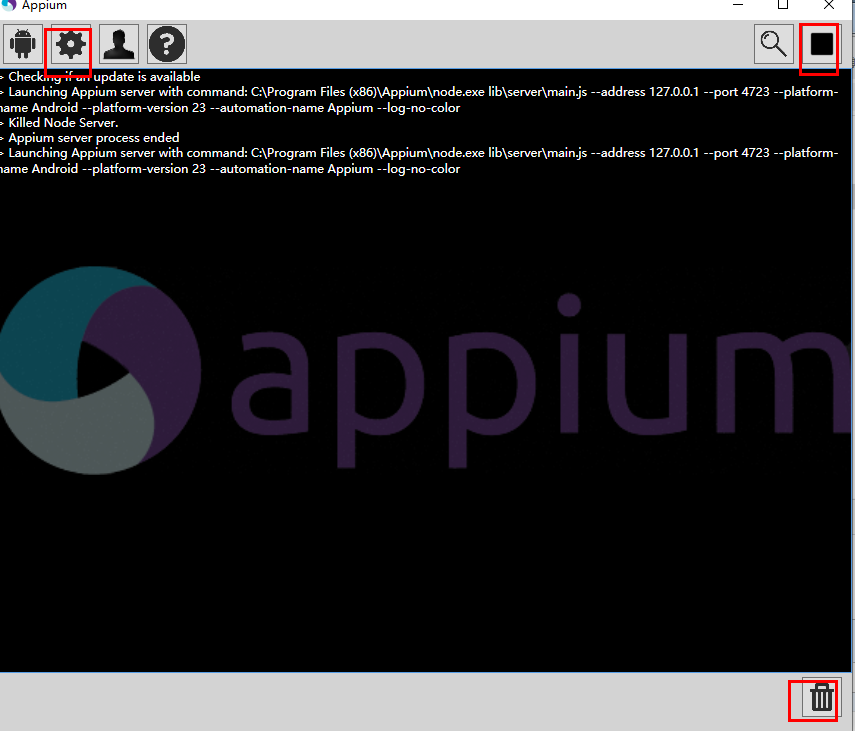Open the About question mark icon

point(167,44)
